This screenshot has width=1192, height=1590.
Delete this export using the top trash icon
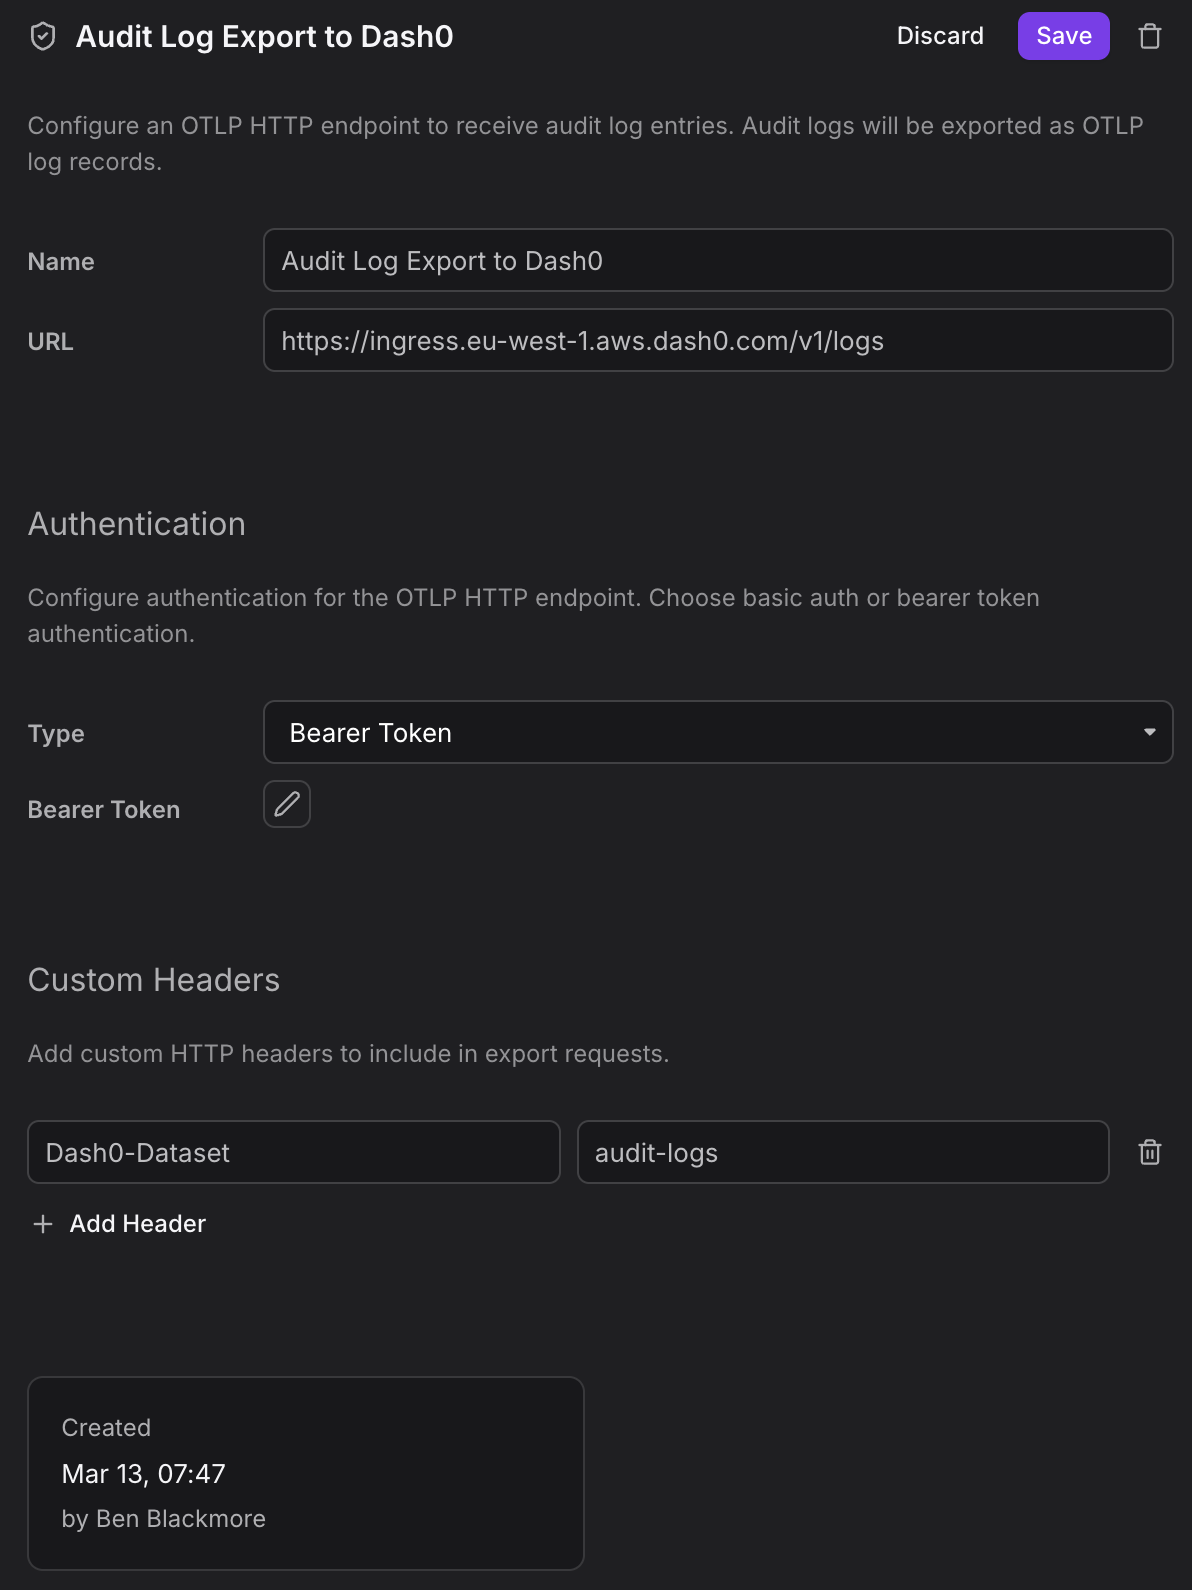tap(1150, 37)
